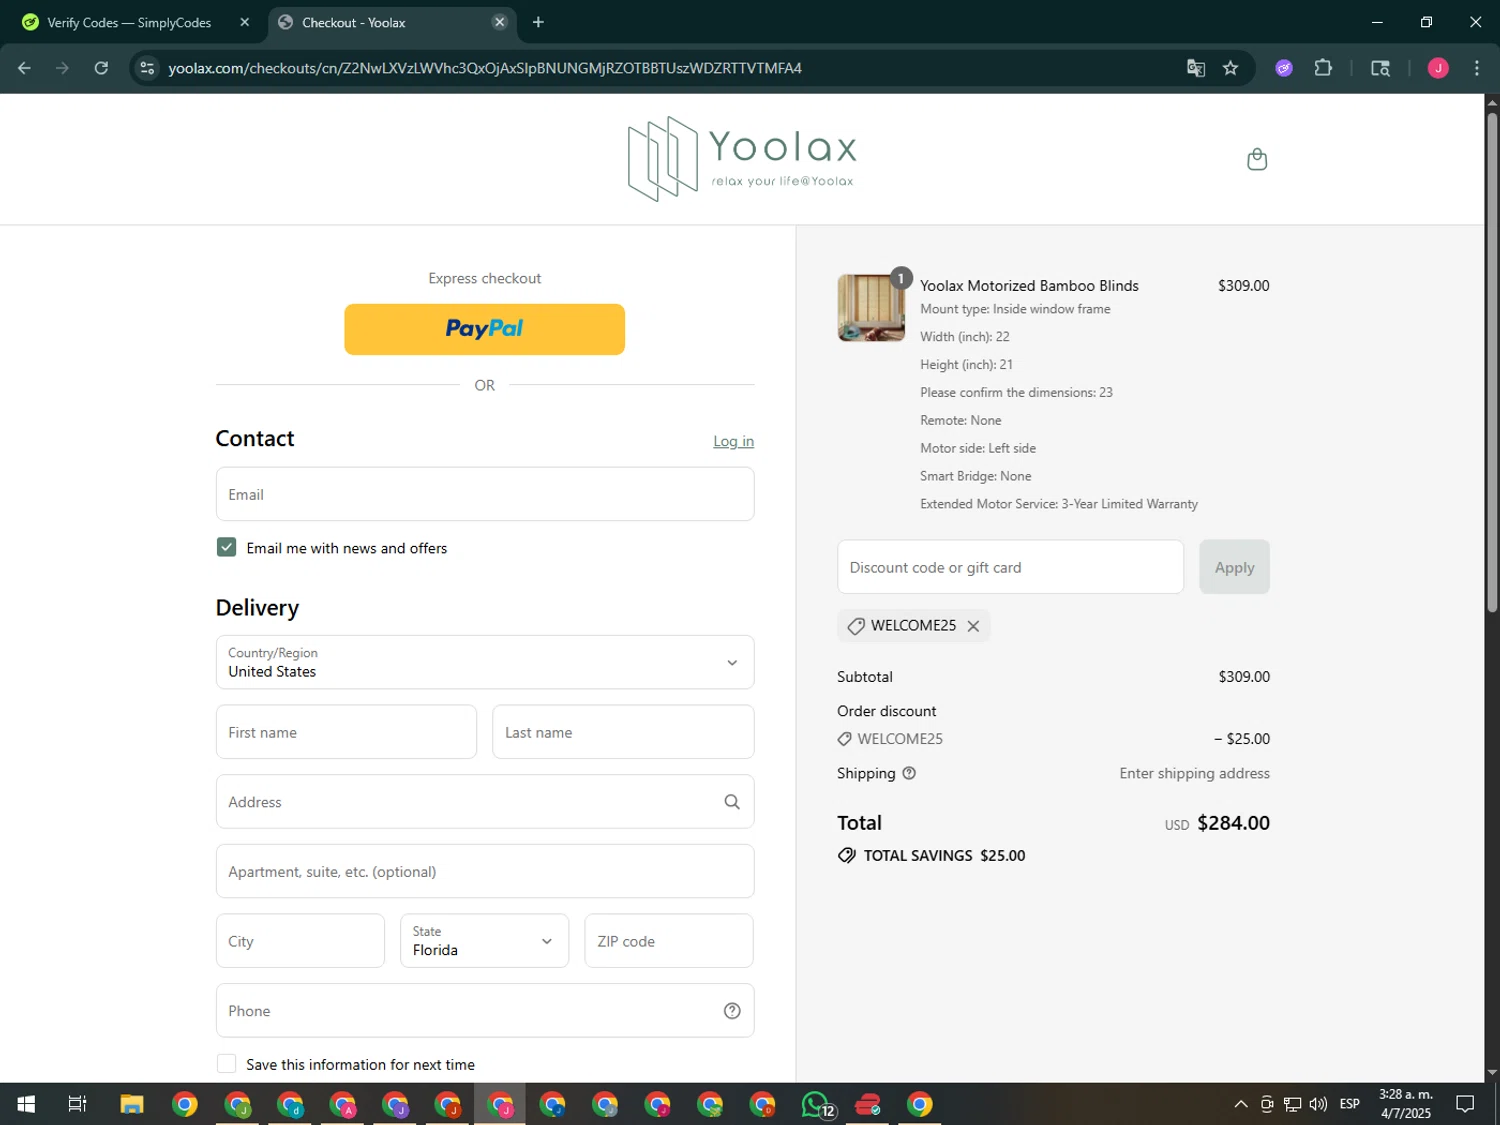Screen dimensions: 1500x1125
Task: Click the shipping info question-mark icon
Action: coord(909,773)
